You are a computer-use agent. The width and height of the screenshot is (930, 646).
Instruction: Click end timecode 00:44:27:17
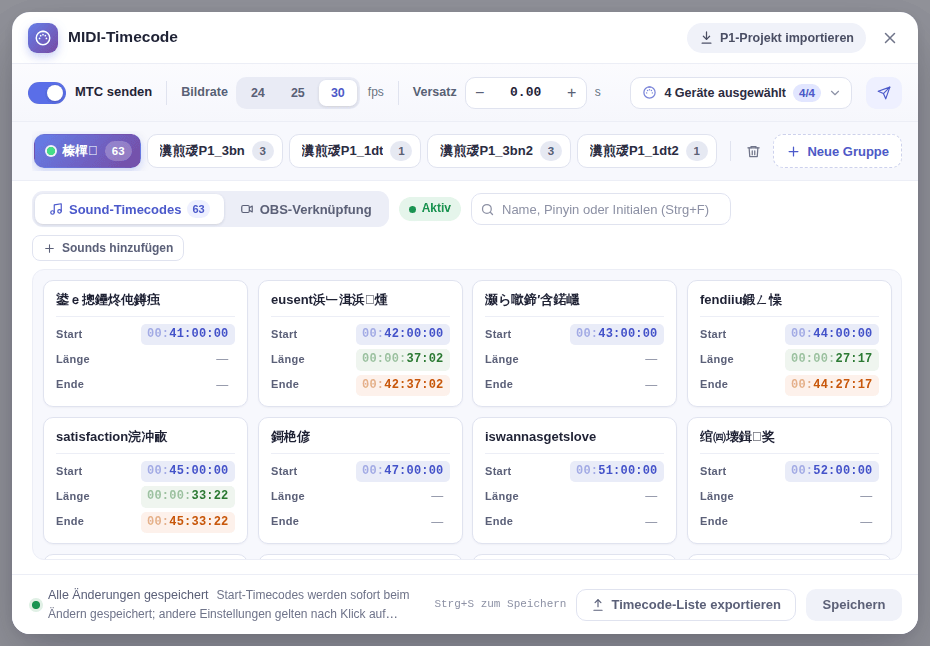tap(832, 384)
